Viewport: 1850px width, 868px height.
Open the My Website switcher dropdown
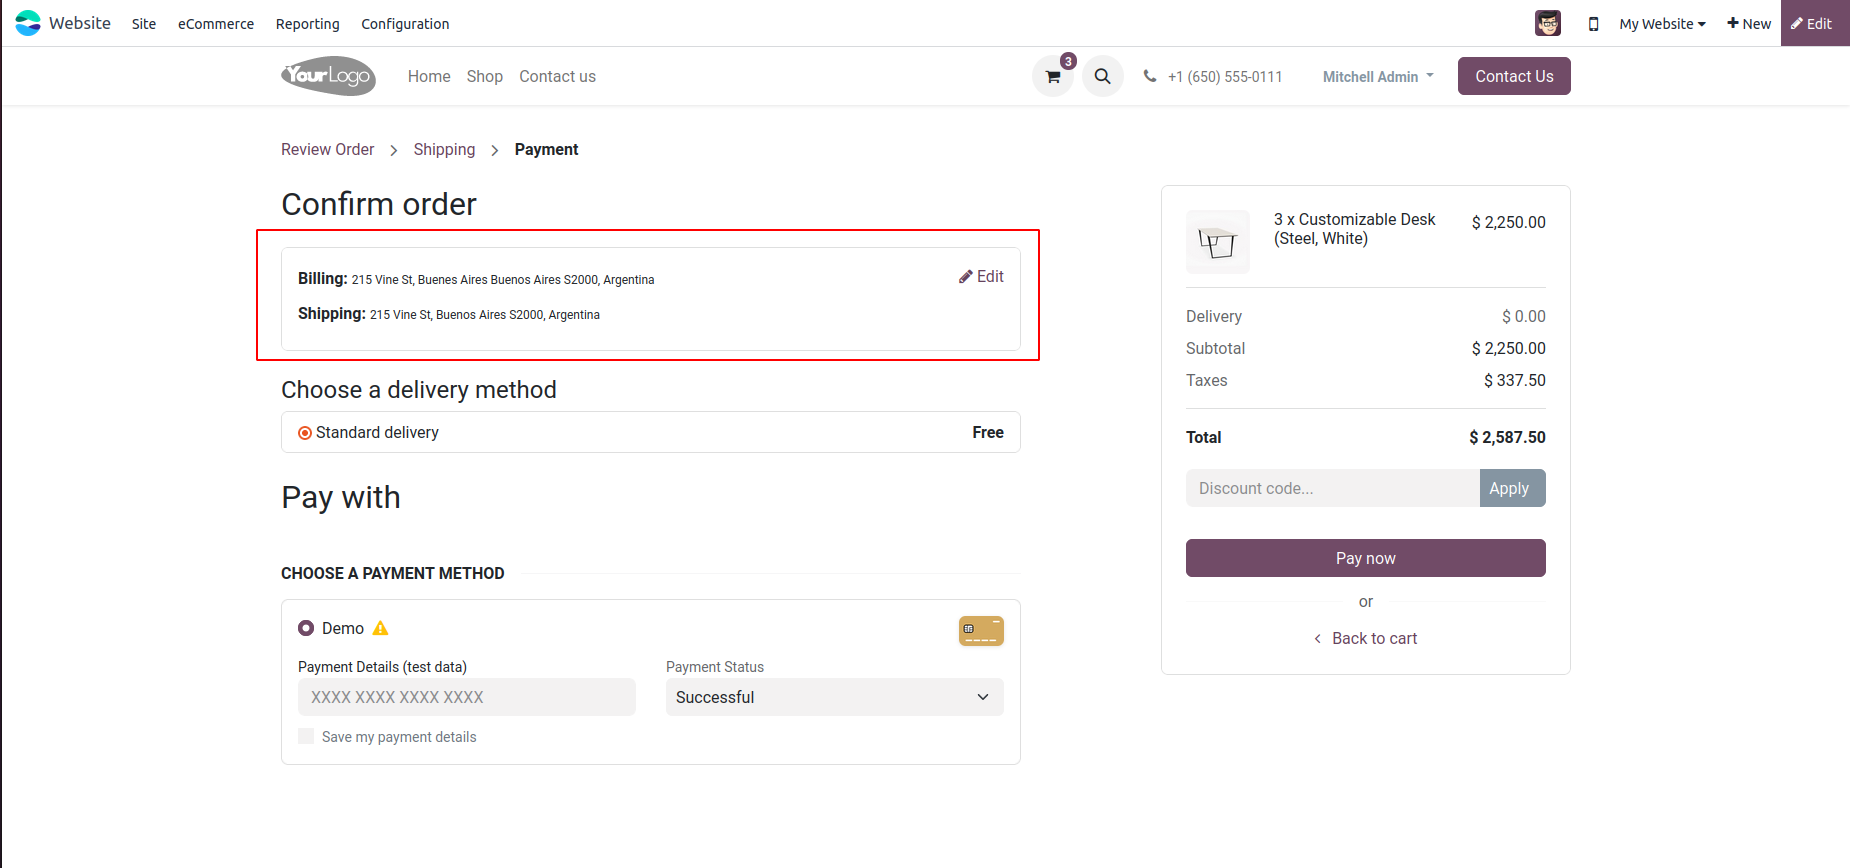click(x=1662, y=24)
